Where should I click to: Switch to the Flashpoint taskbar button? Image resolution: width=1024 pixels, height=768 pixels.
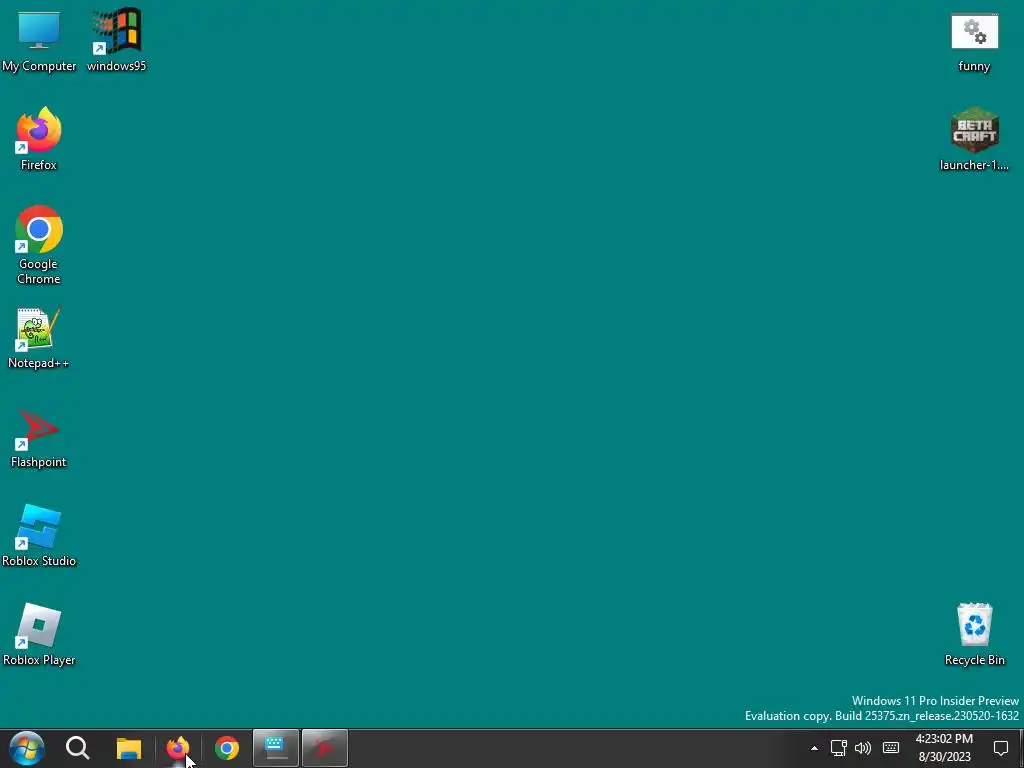click(325, 748)
